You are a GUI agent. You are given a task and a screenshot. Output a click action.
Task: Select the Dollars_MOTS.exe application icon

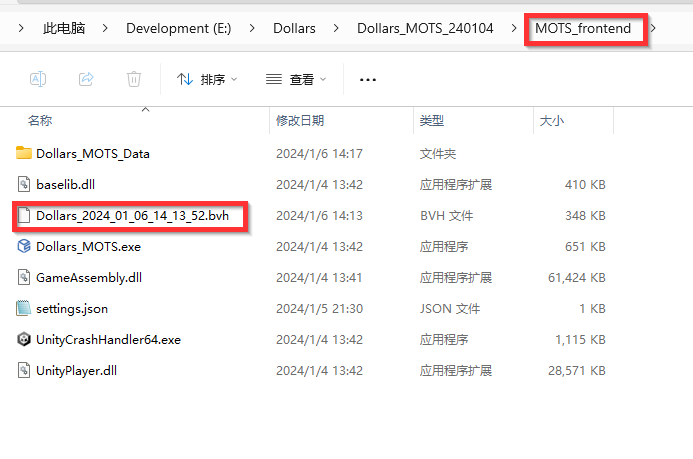coord(25,246)
